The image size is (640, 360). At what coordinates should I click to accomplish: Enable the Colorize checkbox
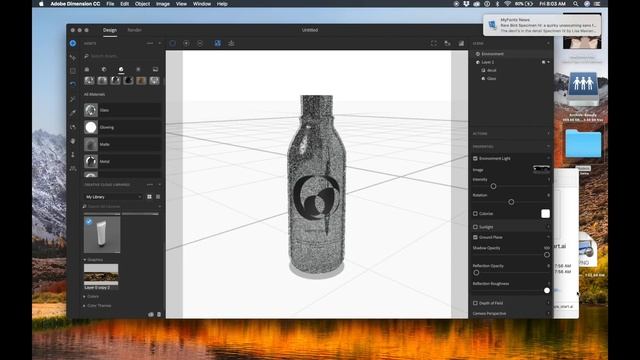click(x=475, y=213)
